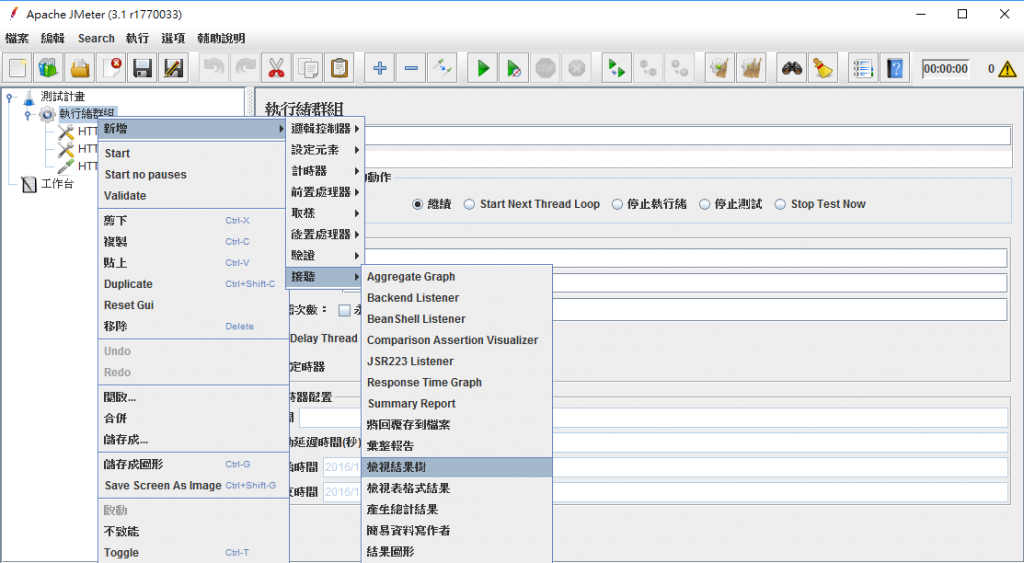Choose Backend Listener from submenu
The width and height of the screenshot is (1024, 563).
coord(457,298)
